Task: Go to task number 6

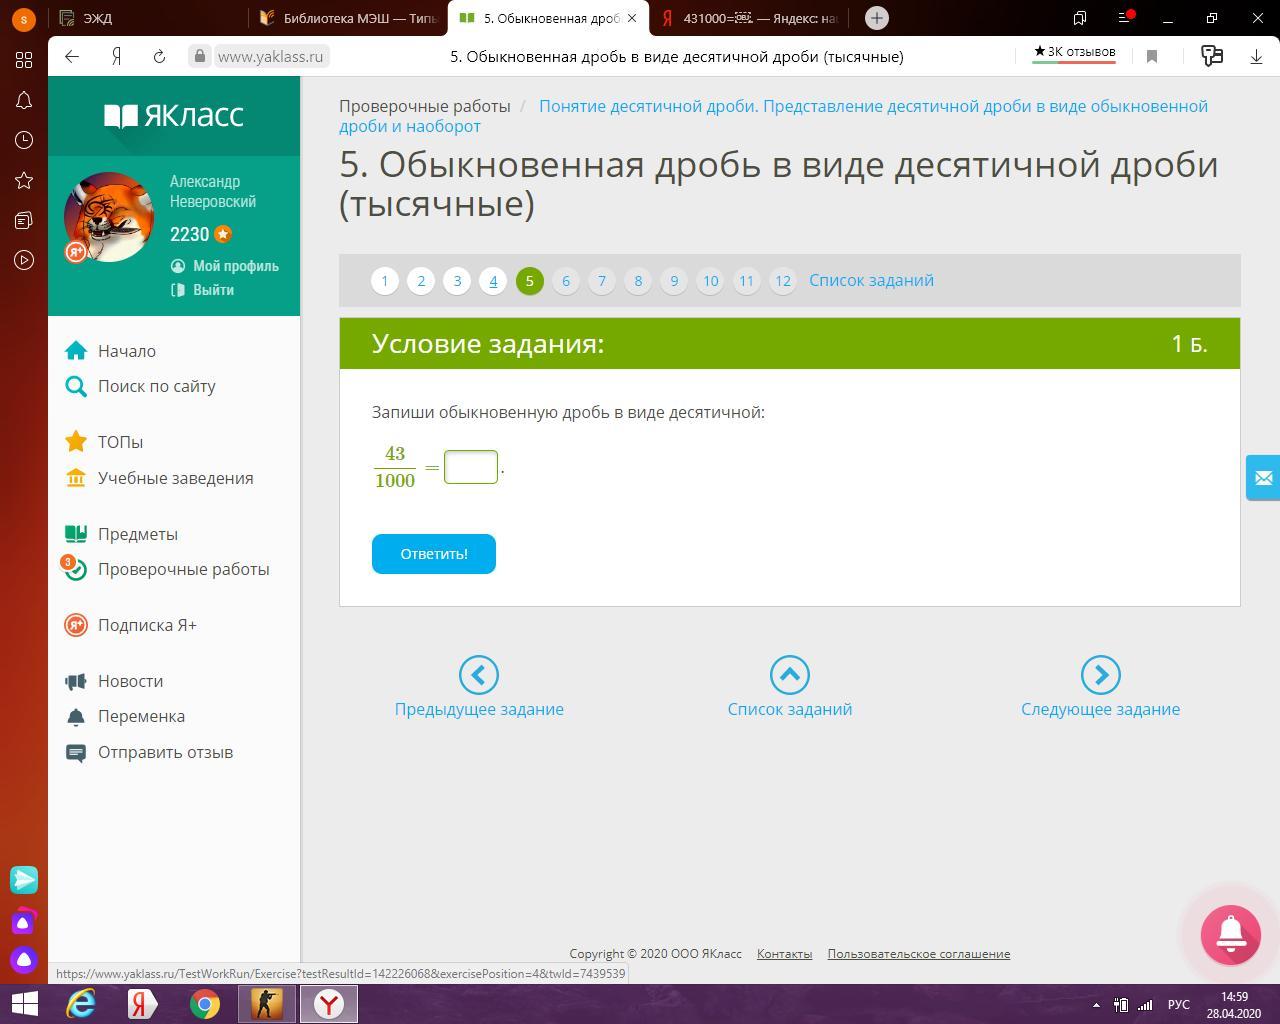Action: pos(566,281)
